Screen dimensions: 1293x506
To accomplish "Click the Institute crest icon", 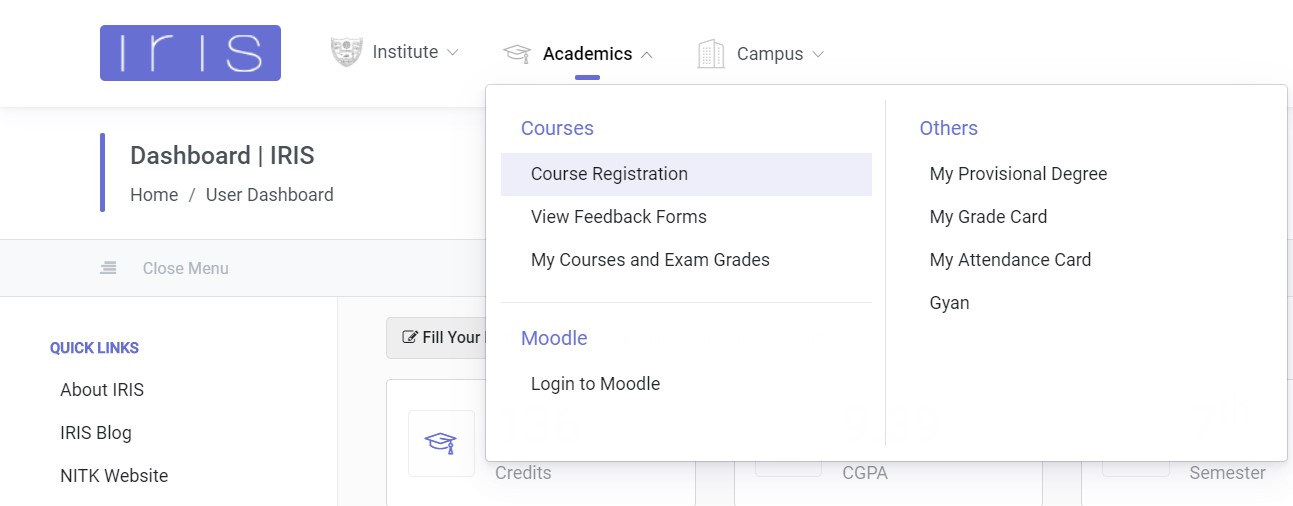I will point(346,52).
